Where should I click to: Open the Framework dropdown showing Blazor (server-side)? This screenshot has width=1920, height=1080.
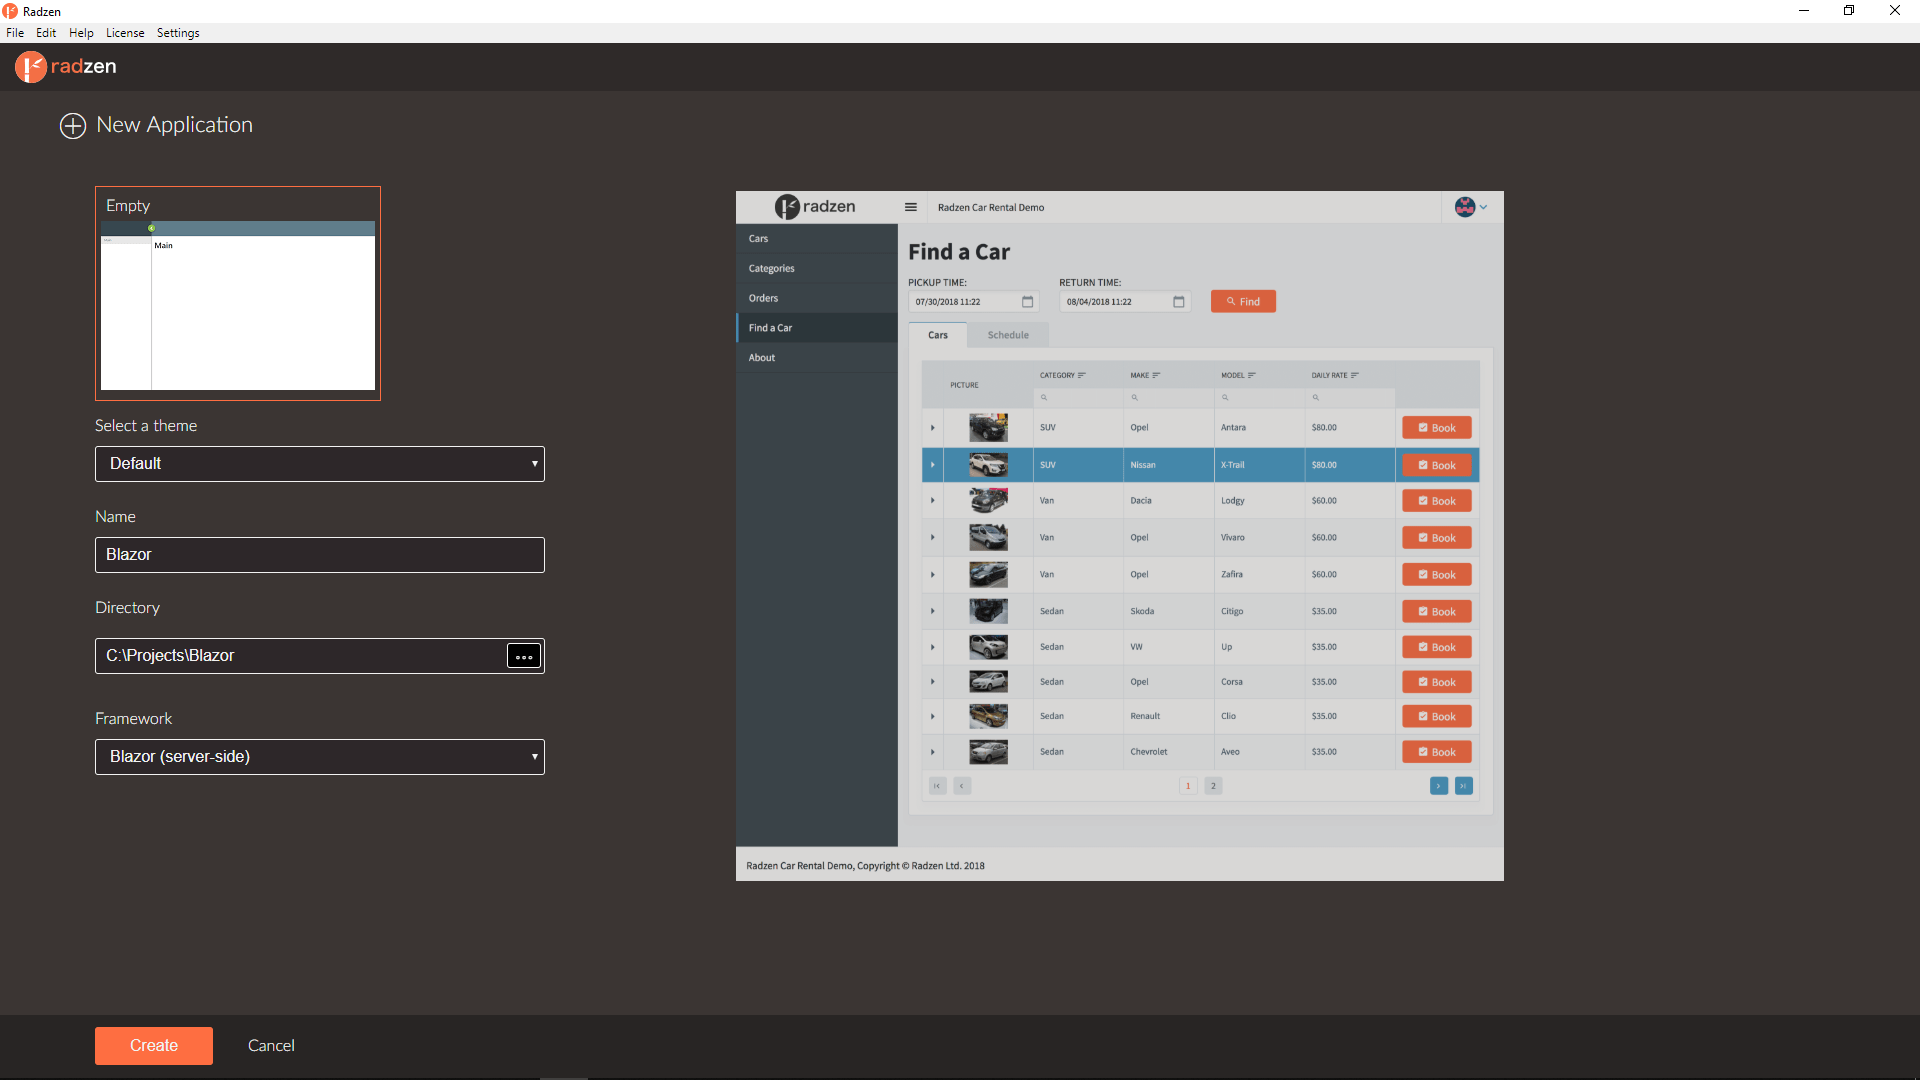click(320, 757)
